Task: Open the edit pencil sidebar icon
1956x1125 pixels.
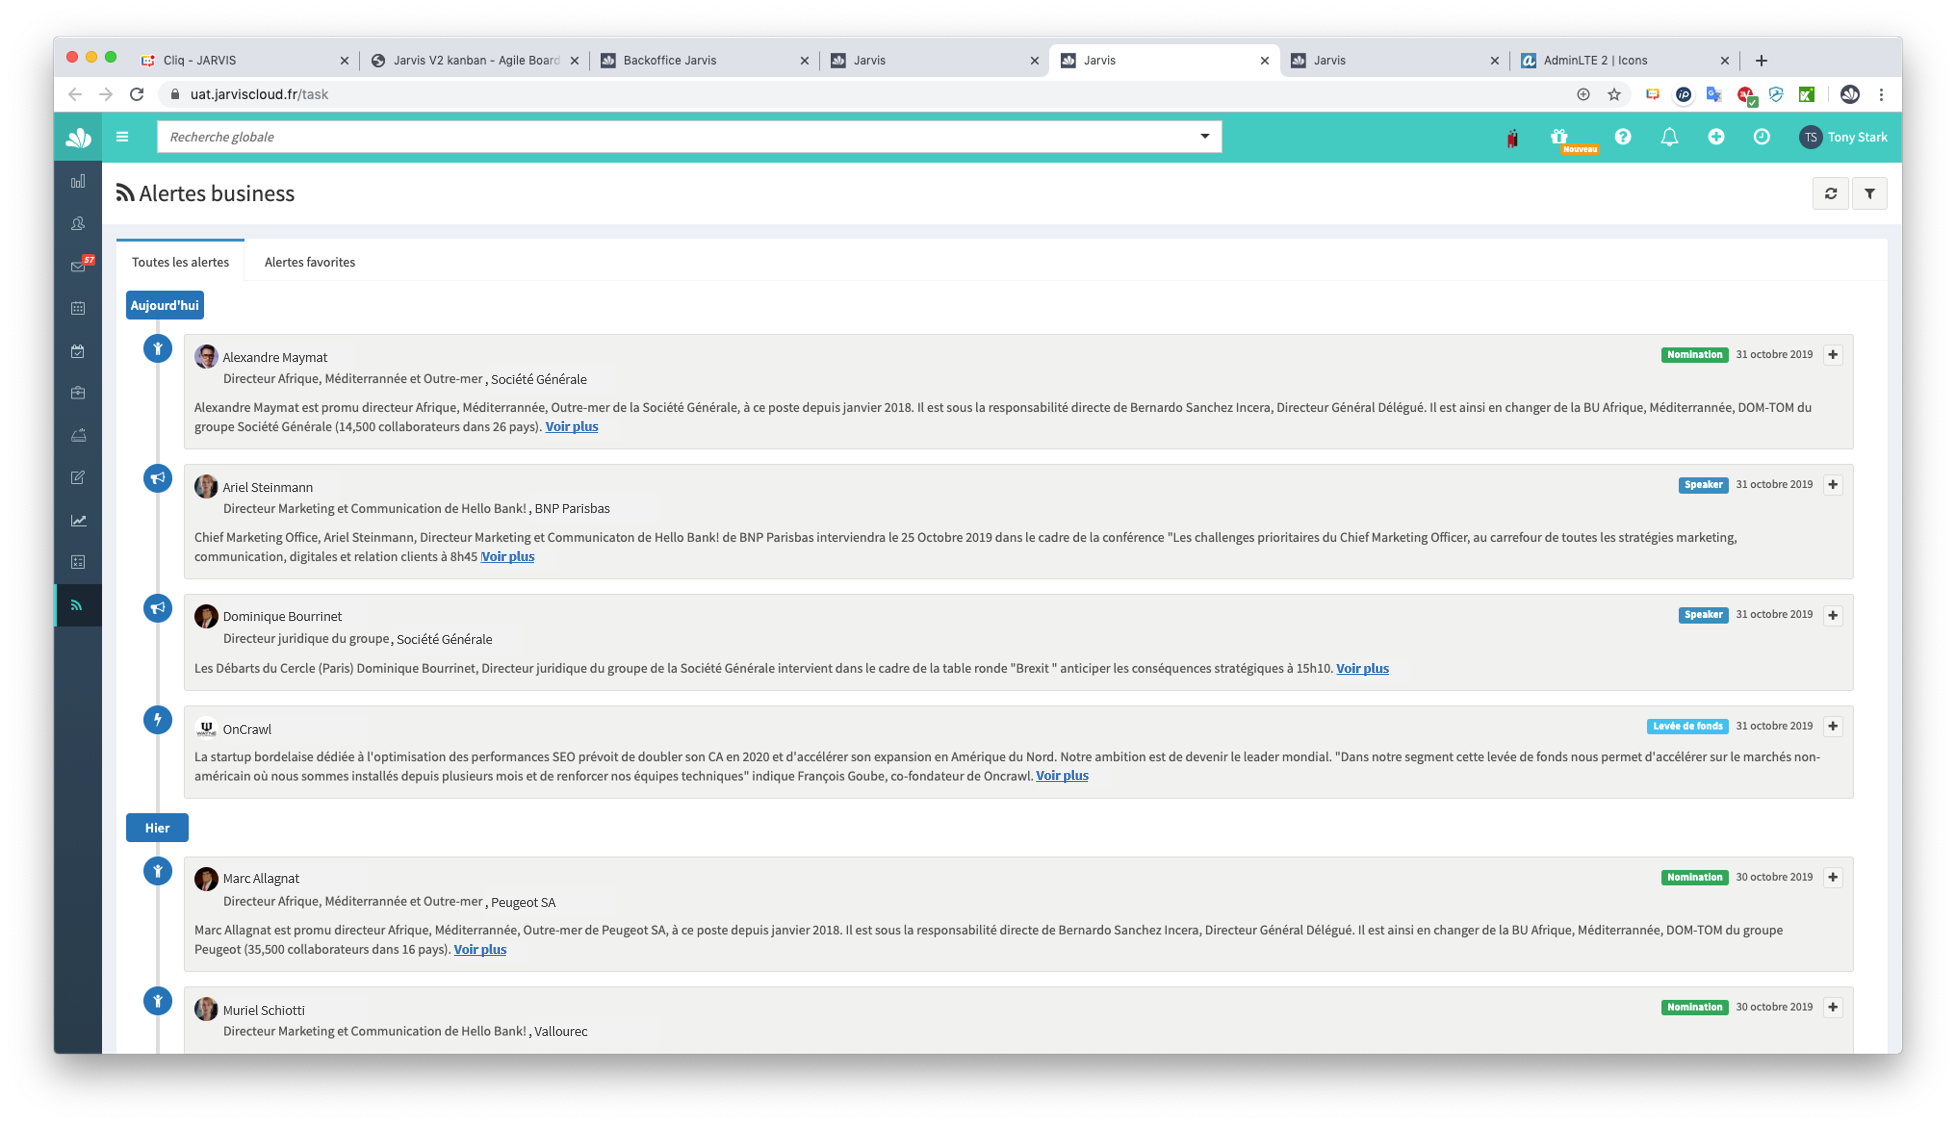Action: tap(78, 477)
